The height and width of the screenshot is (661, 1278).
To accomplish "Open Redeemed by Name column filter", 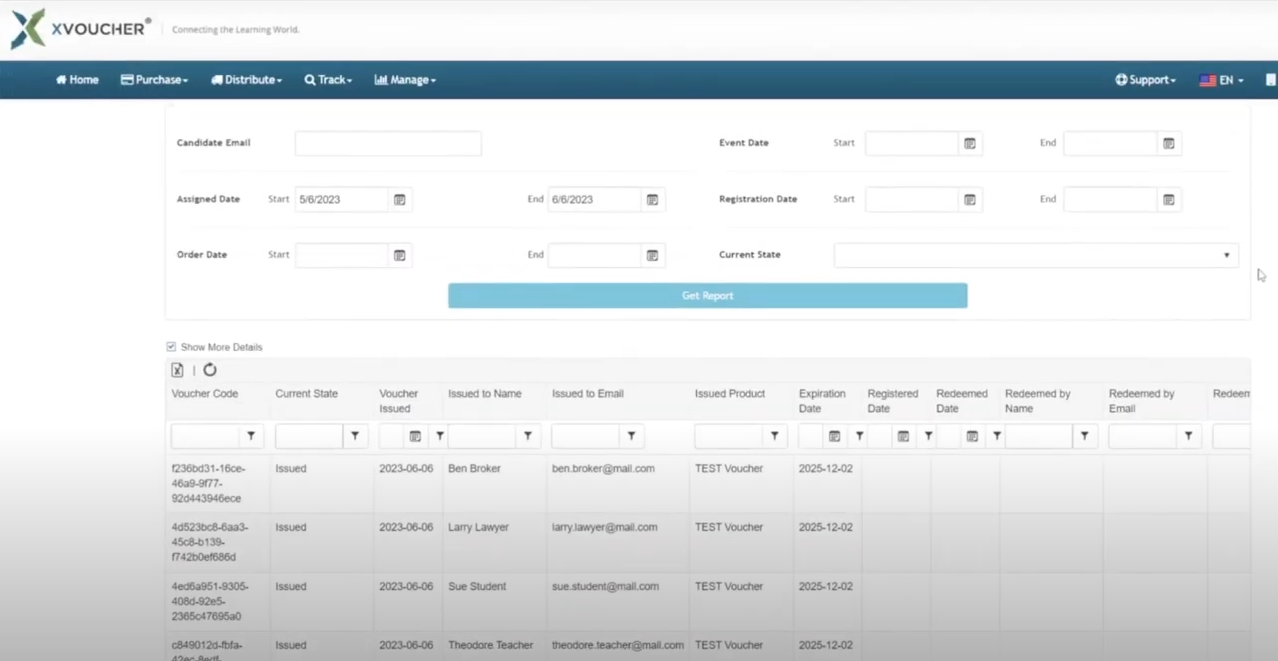I will (1085, 436).
